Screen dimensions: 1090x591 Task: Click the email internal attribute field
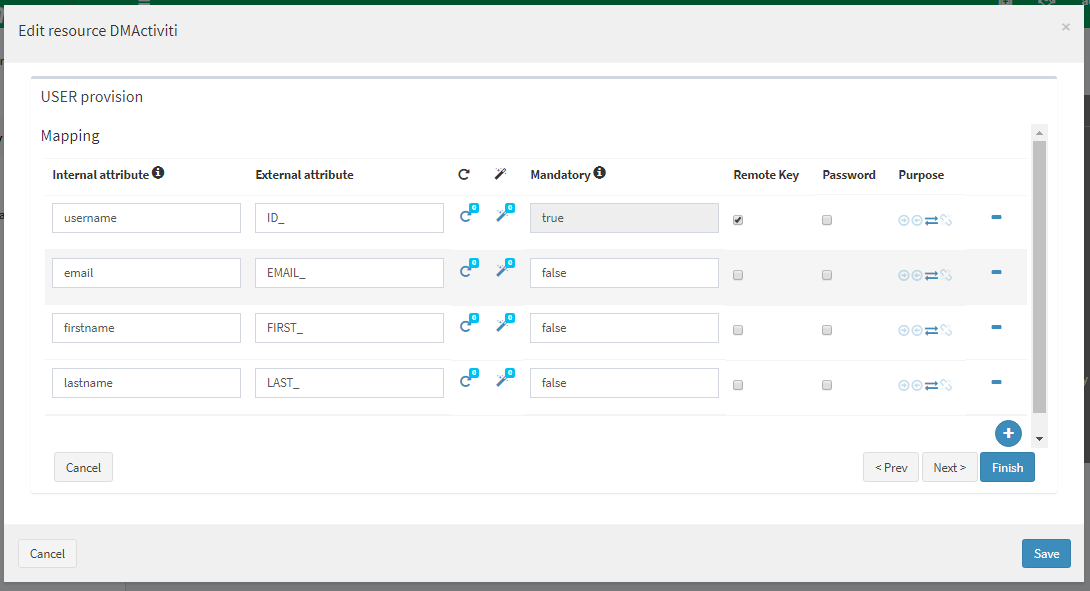[147, 273]
